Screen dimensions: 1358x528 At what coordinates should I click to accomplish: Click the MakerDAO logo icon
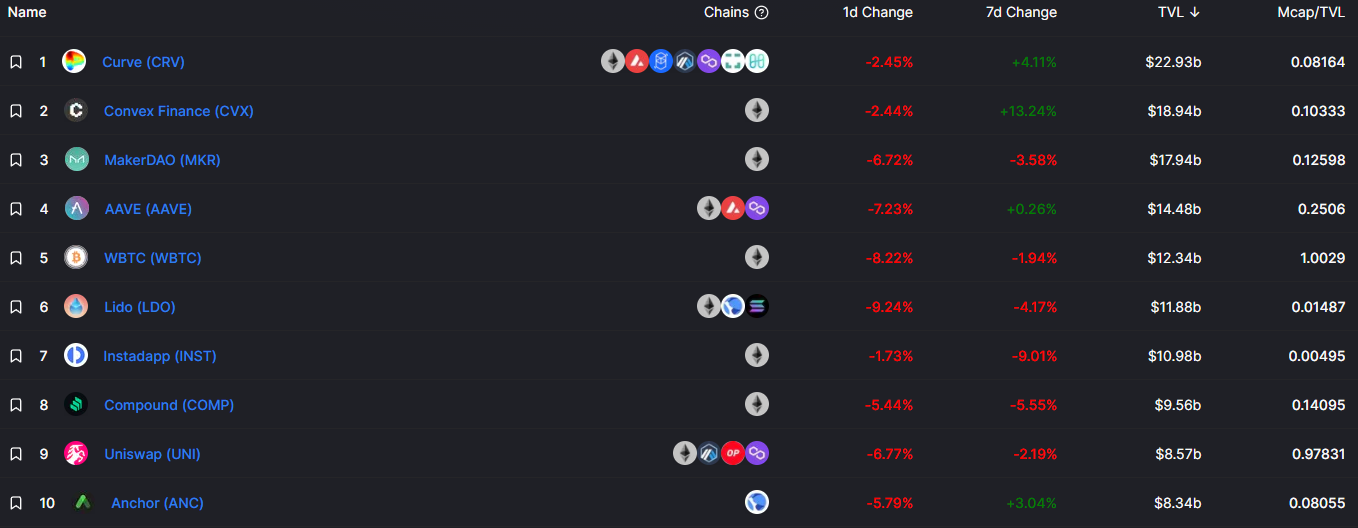[x=76, y=160]
